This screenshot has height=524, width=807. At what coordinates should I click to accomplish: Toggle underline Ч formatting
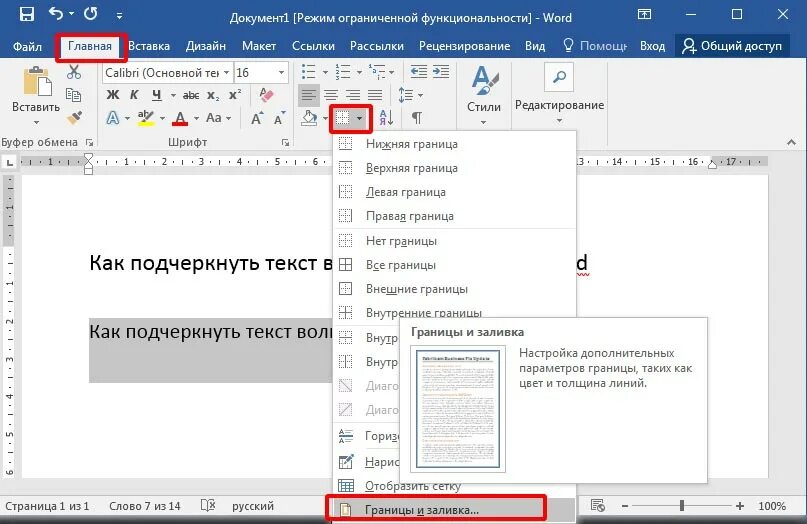click(157, 95)
